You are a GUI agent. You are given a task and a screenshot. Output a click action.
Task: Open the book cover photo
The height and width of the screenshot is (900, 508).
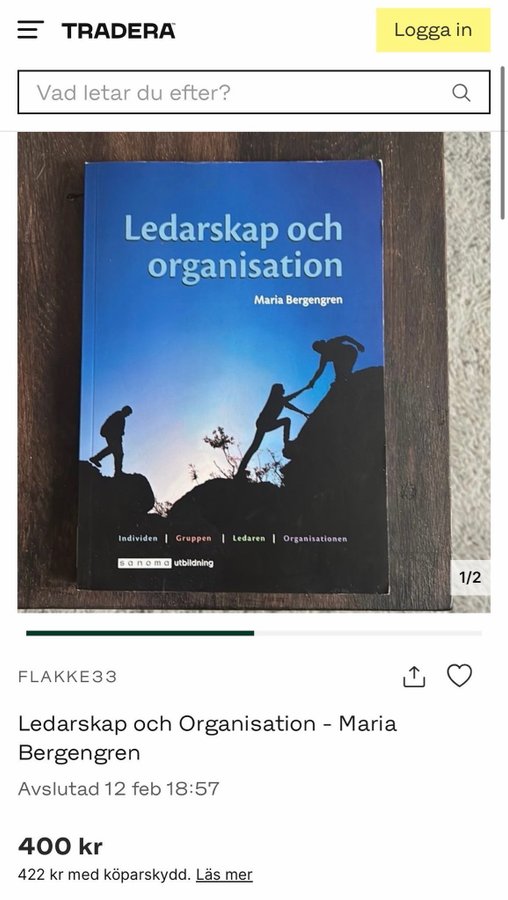pos(254,372)
